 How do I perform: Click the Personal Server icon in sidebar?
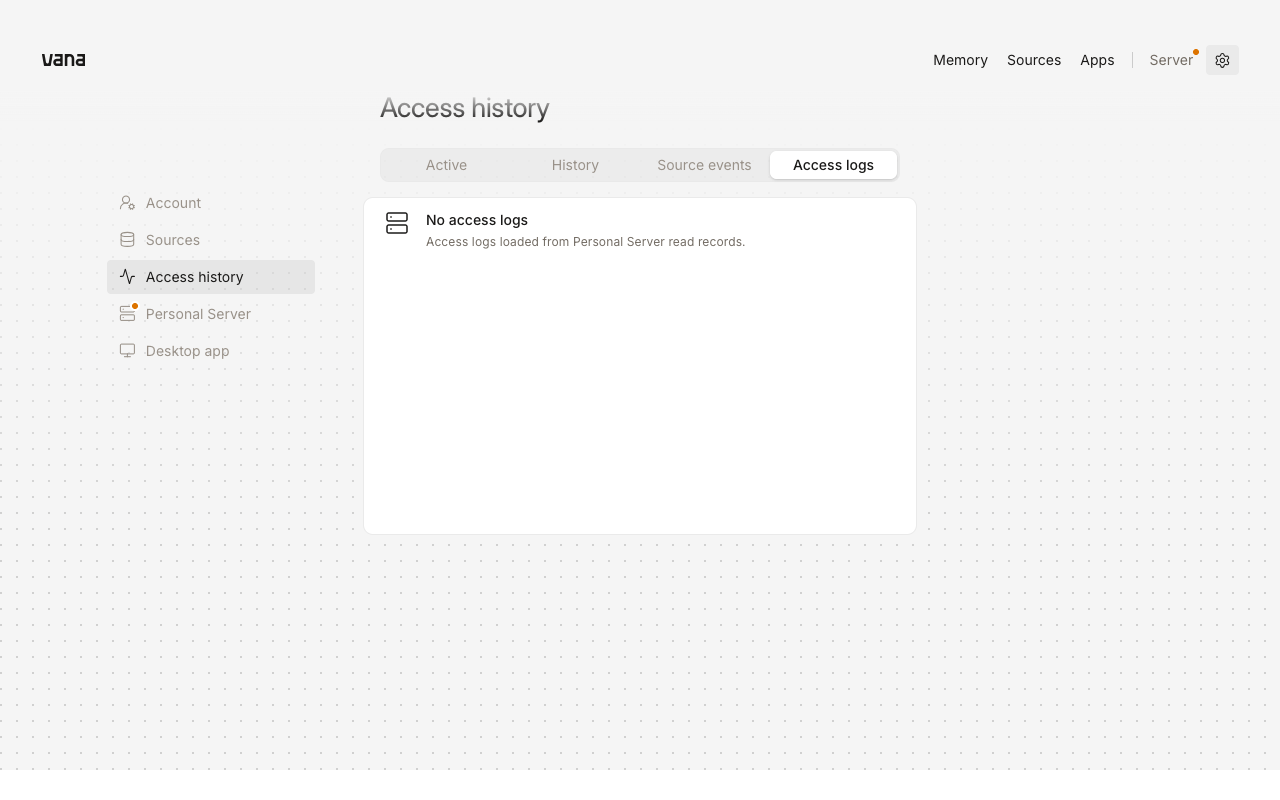pyautogui.click(x=127, y=314)
